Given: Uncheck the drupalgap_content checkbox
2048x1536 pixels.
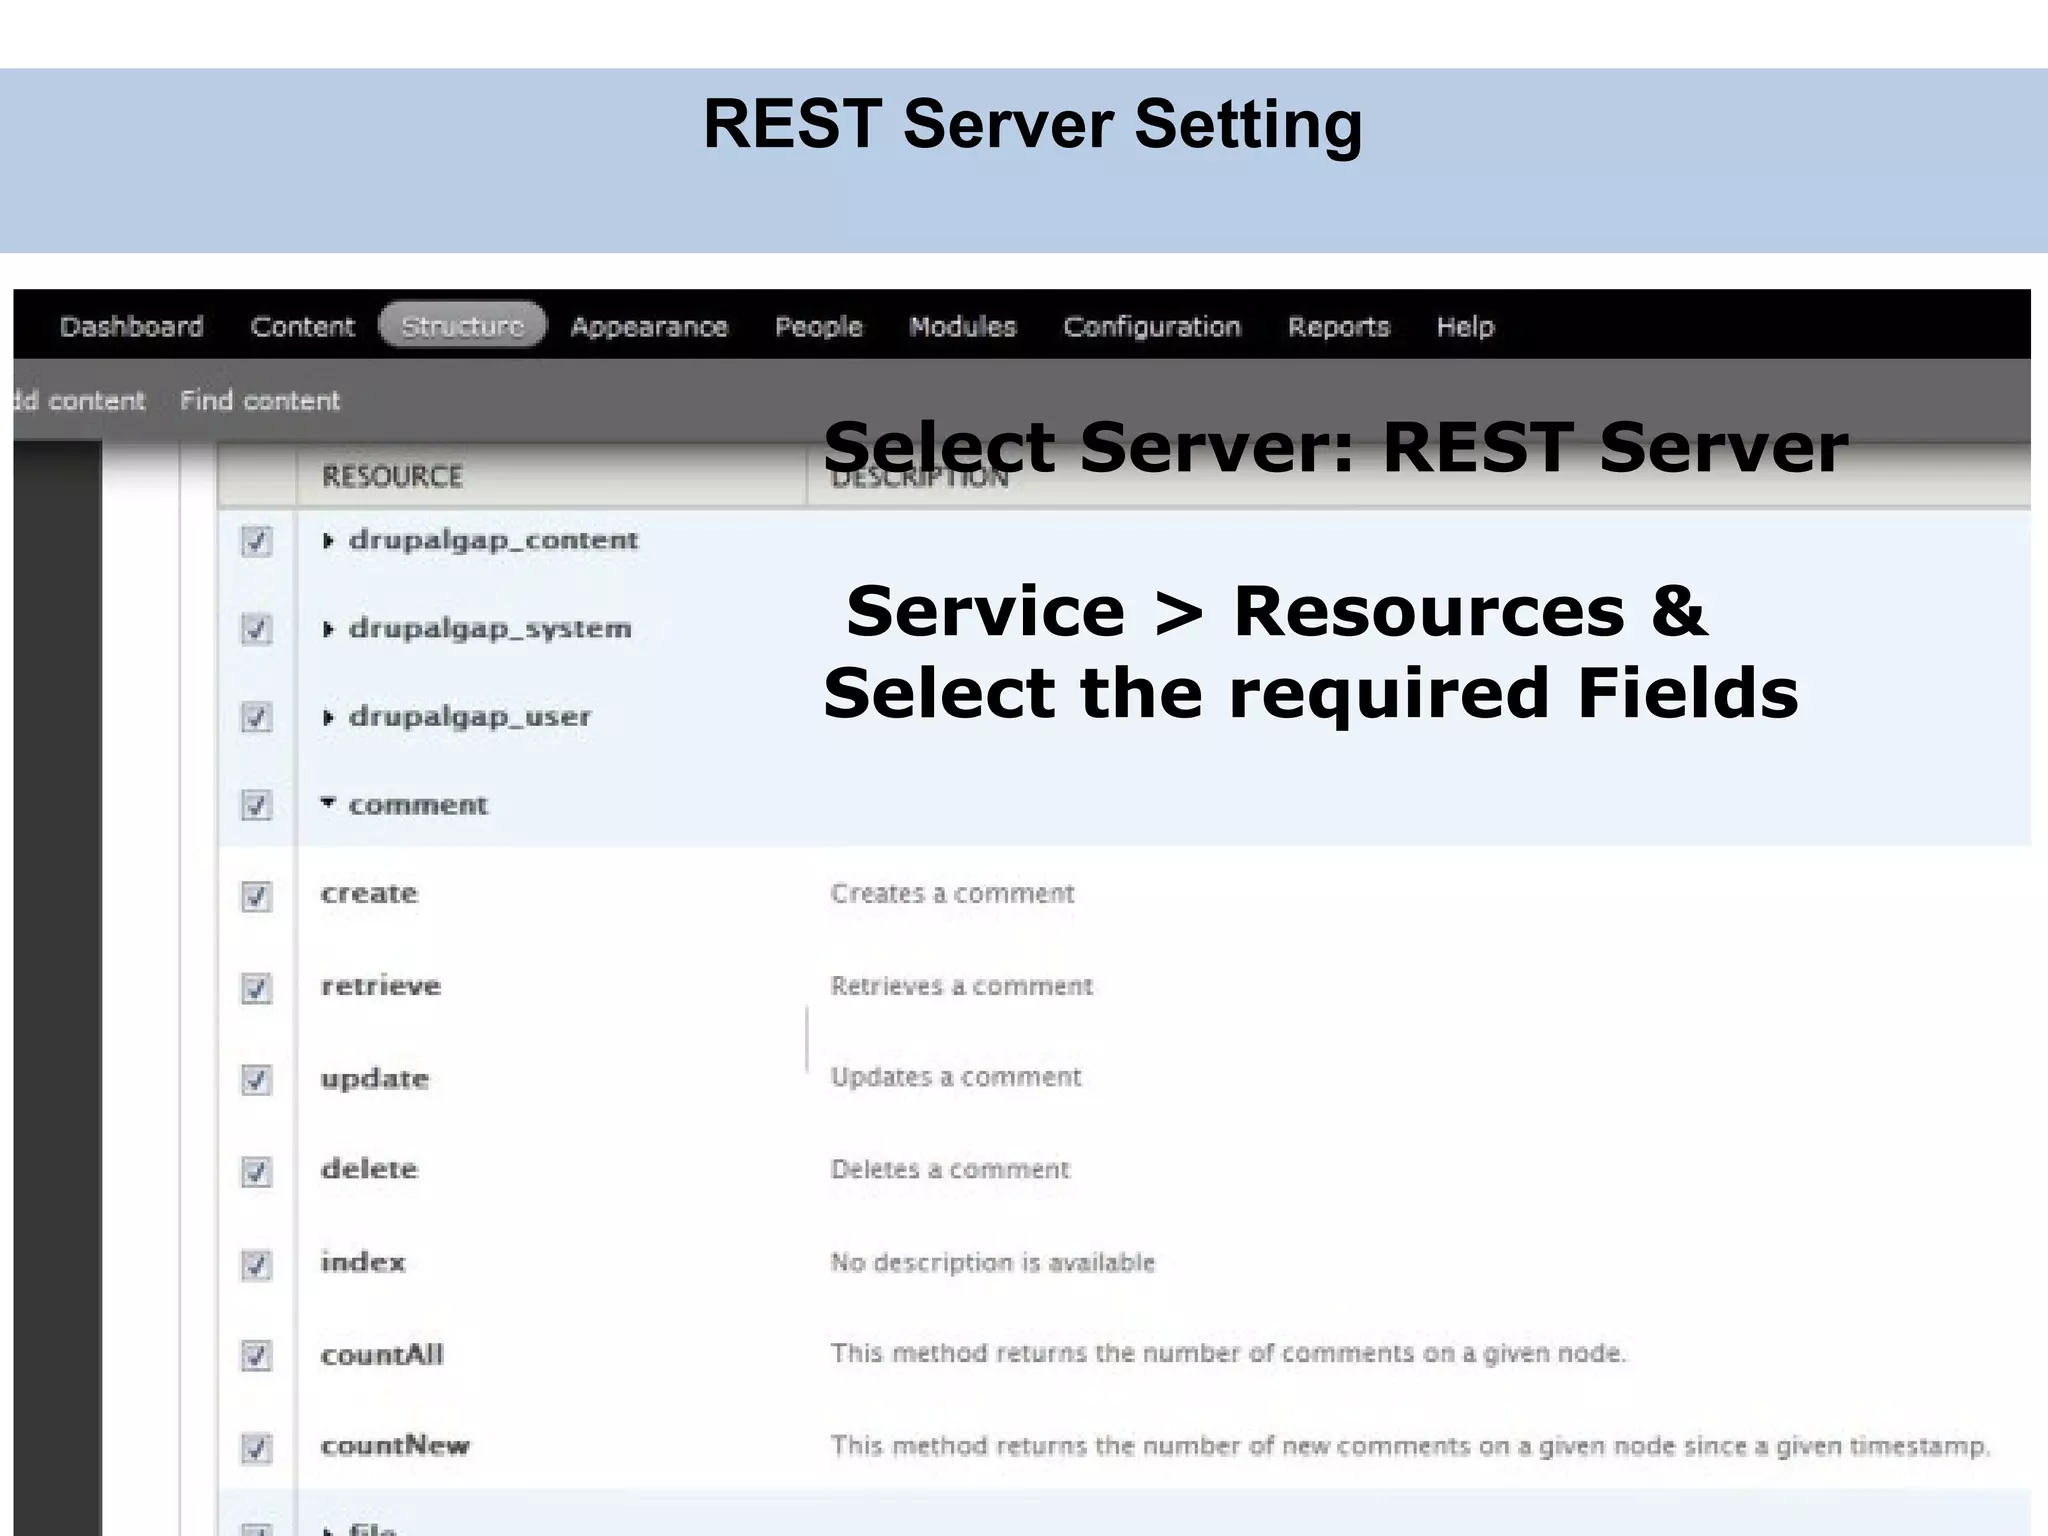Looking at the screenshot, I should click(x=256, y=541).
